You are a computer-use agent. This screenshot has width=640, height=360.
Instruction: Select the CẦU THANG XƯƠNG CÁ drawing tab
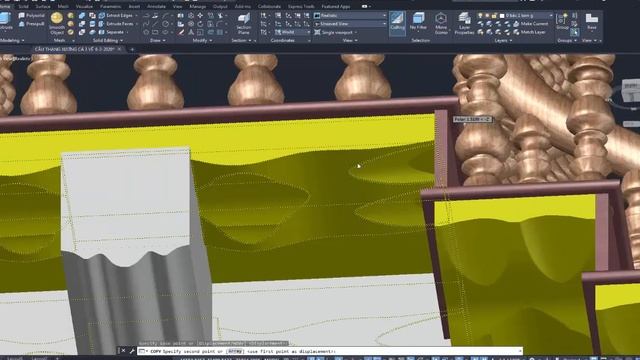(x=74, y=49)
